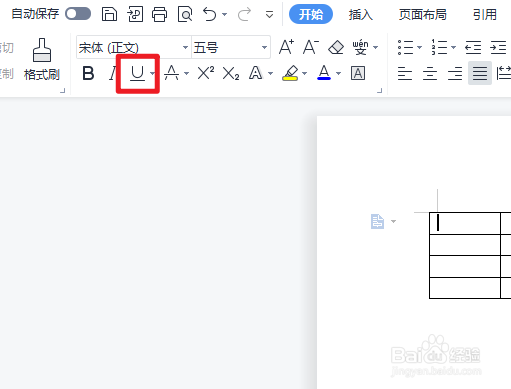Click the decrease indent icon
This screenshot has width=511, height=389.
[473, 47]
